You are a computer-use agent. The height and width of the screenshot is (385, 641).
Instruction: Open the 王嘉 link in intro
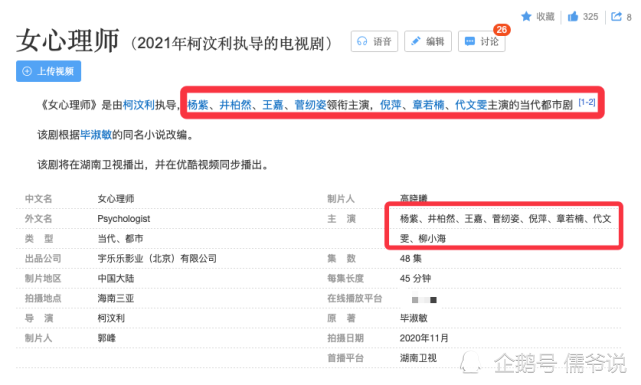pyautogui.click(x=273, y=105)
